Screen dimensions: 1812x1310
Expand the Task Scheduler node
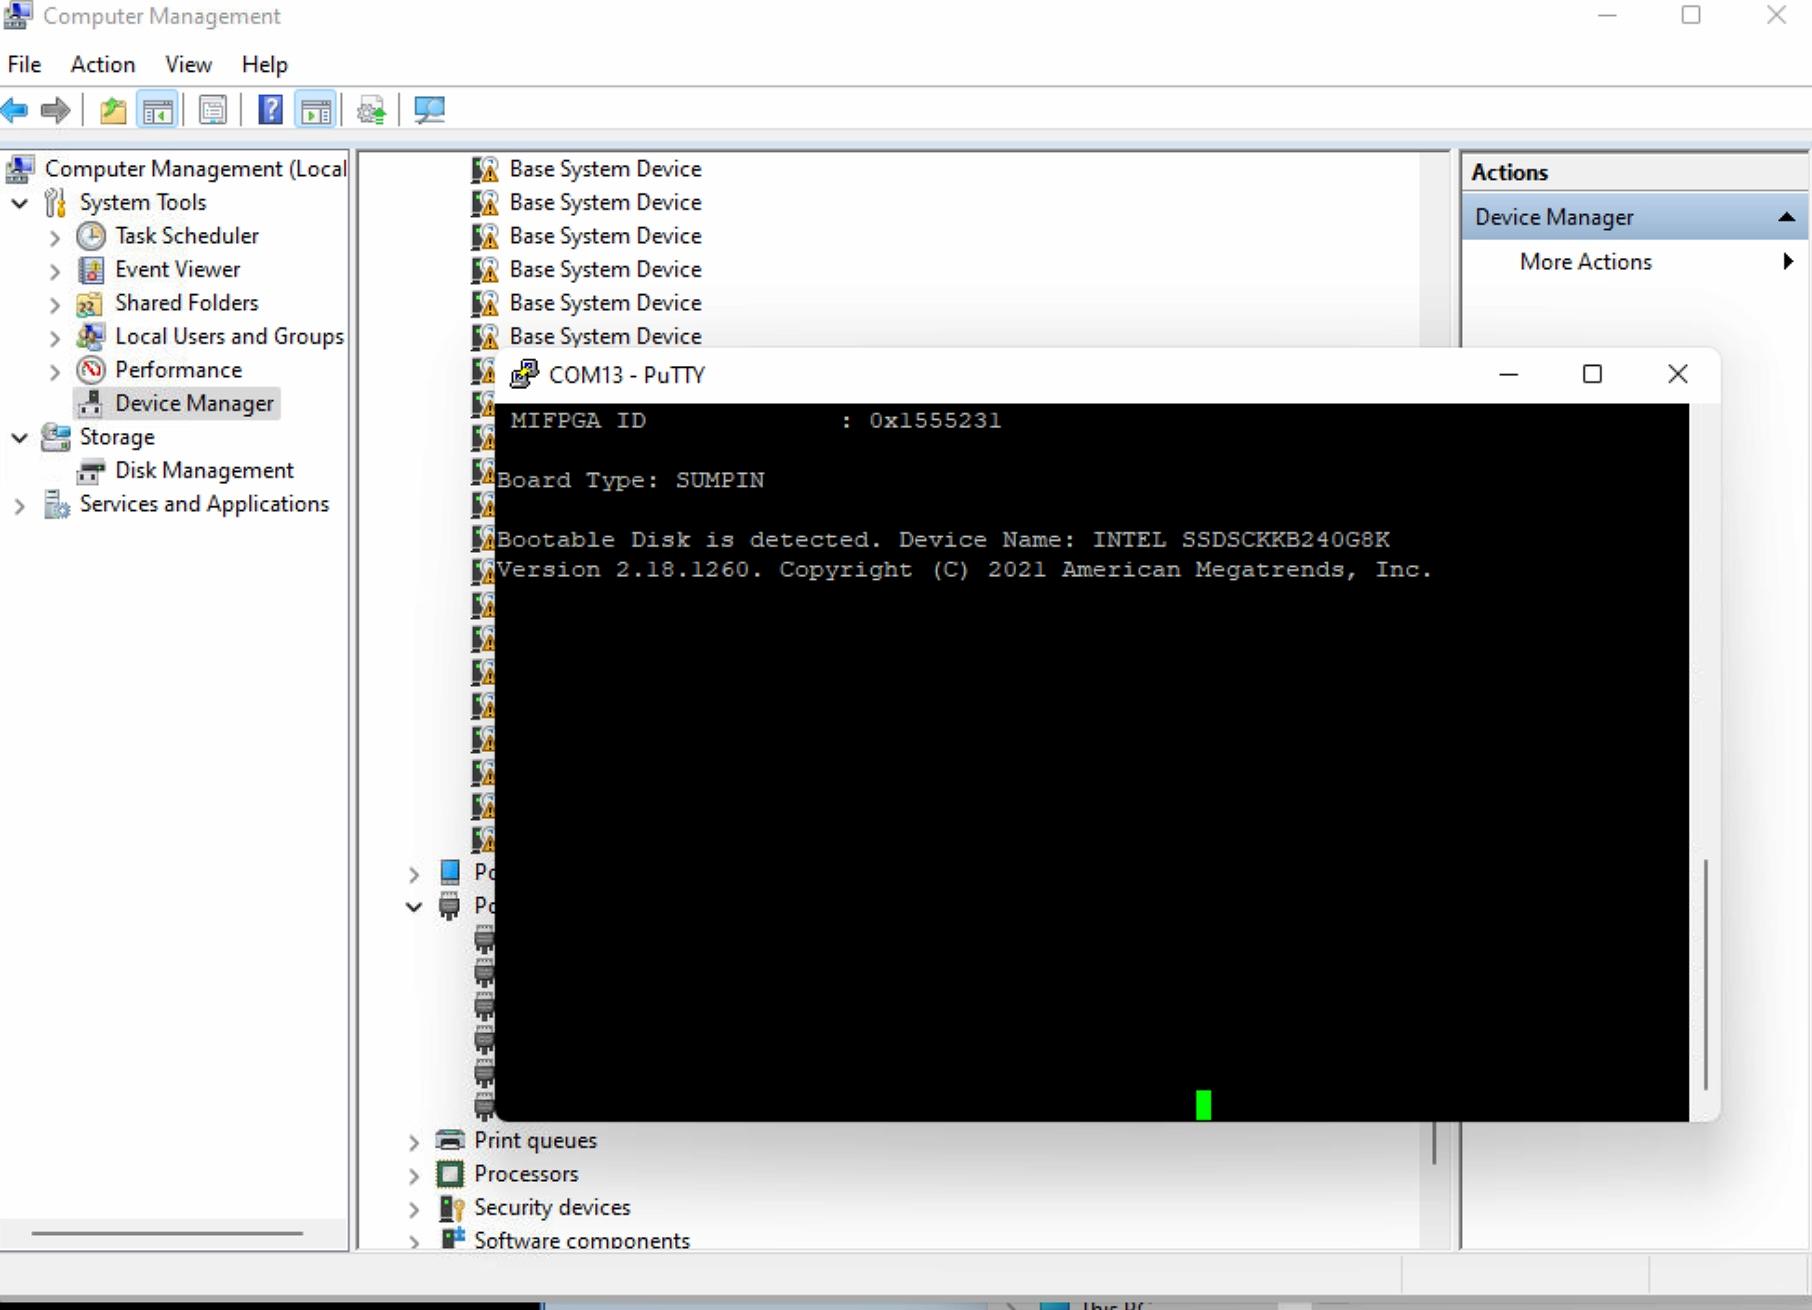tap(55, 237)
